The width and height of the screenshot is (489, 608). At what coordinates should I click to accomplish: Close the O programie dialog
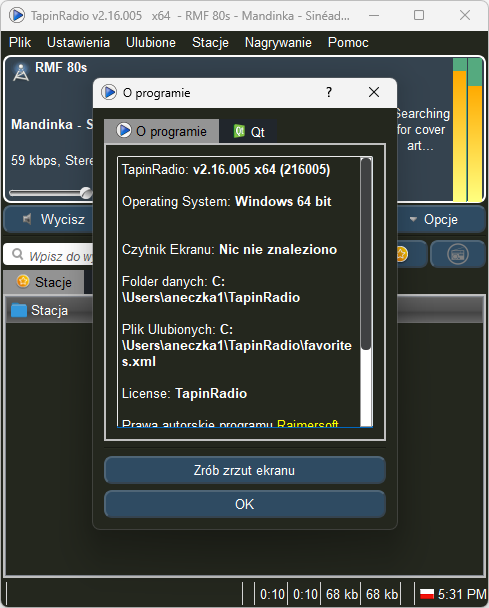374,92
